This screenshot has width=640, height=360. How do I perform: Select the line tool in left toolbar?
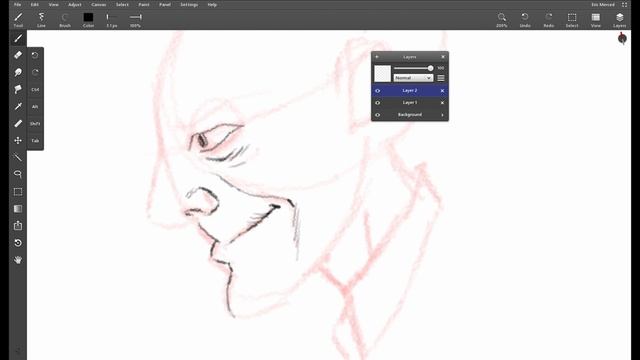[x=18, y=157]
